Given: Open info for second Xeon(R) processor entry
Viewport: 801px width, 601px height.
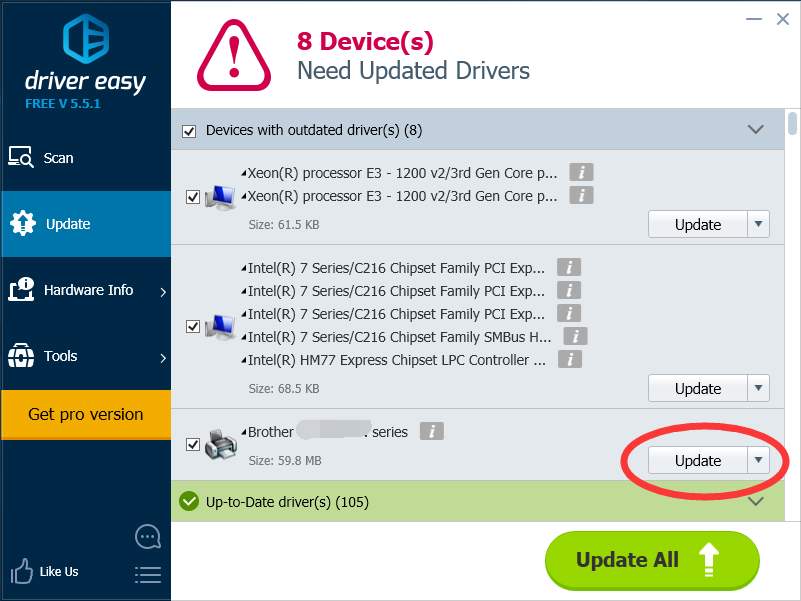Looking at the screenshot, I should tap(581, 195).
